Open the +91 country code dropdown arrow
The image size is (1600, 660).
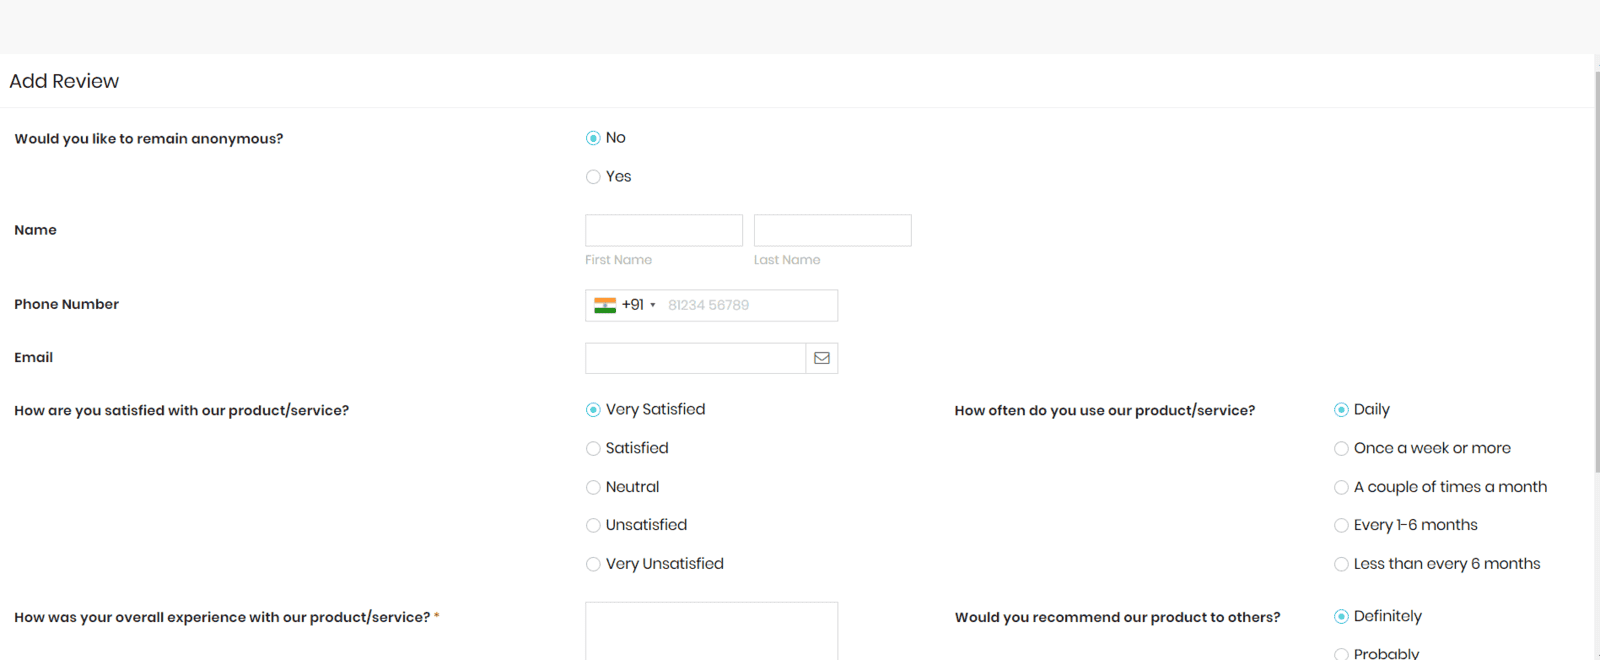[653, 305]
